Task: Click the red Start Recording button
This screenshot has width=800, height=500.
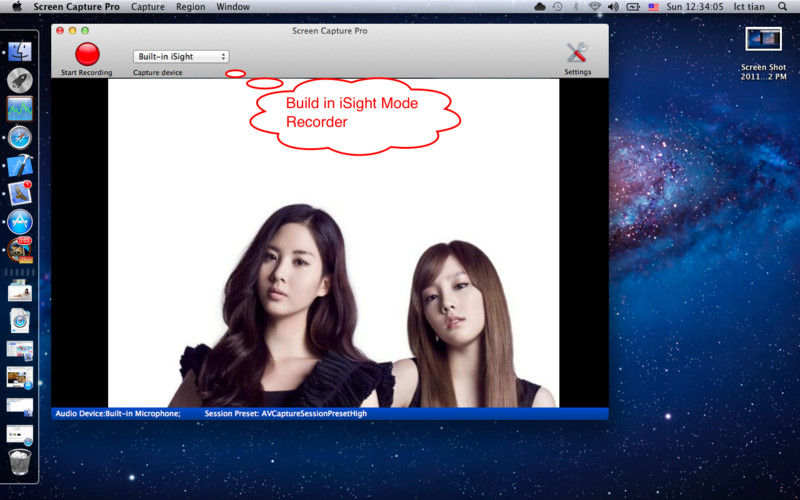Action: coord(87,54)
